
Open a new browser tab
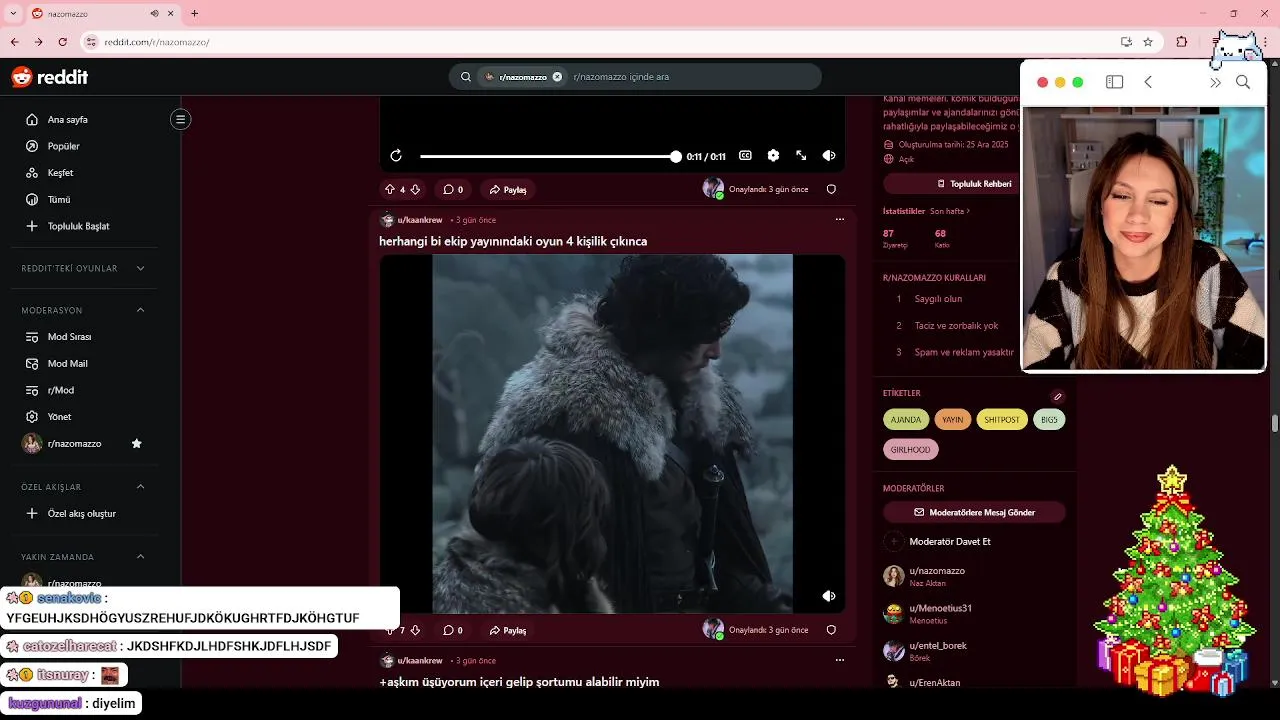tap(194, 13)
